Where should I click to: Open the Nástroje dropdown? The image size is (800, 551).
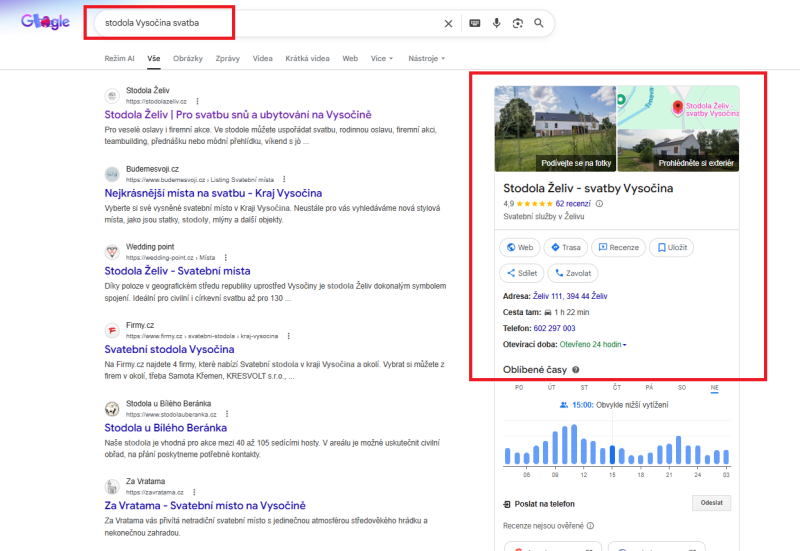coord(426,59)
